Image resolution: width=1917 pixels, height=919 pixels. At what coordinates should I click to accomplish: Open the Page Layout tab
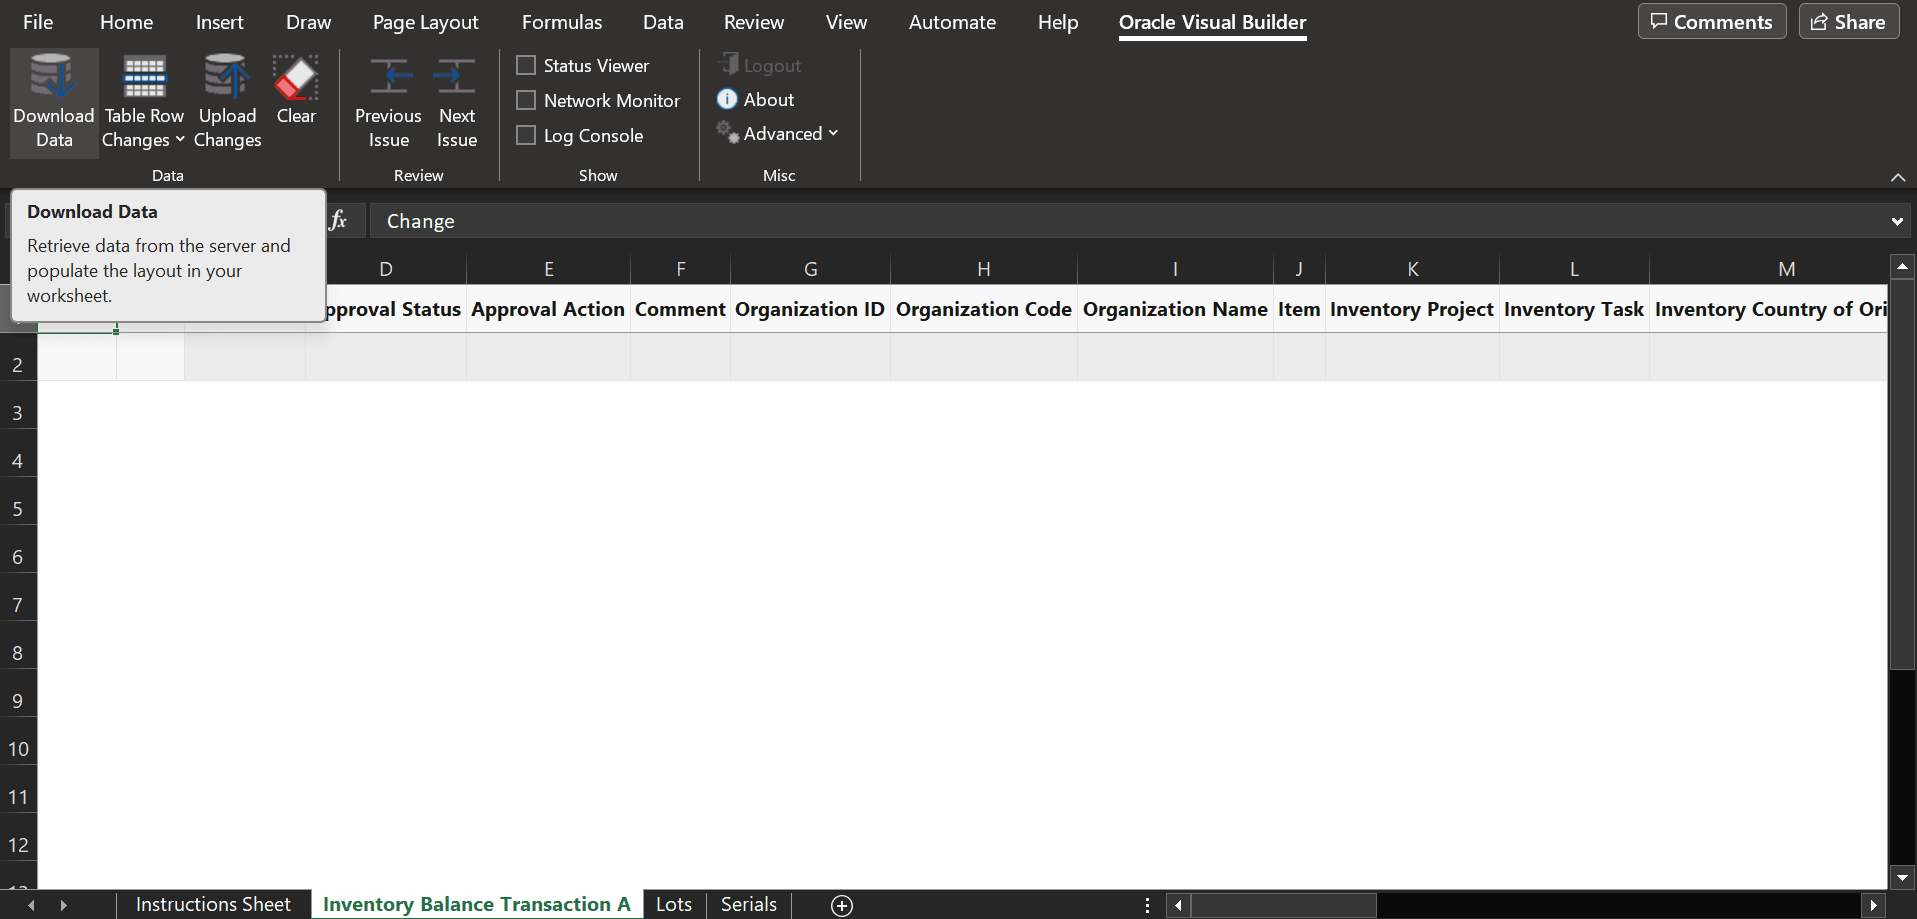[x=425, y=22]
